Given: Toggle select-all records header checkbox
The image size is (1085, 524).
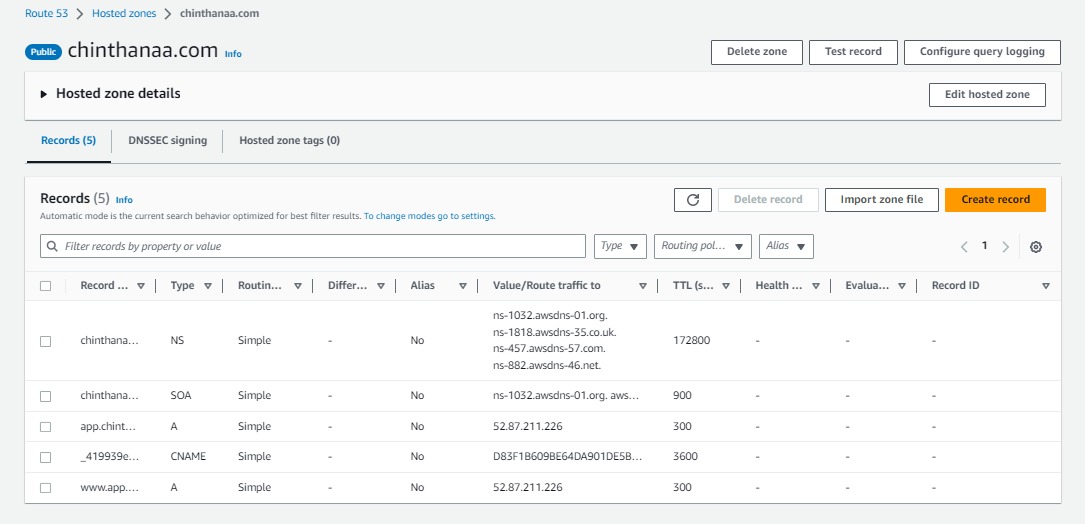Looking at the screenshot, I should click(45, 286).
